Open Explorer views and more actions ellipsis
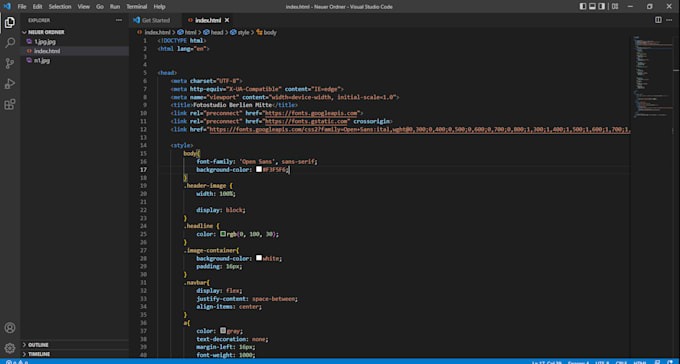The height and width of the screenshot is (364, 680). 119,20
